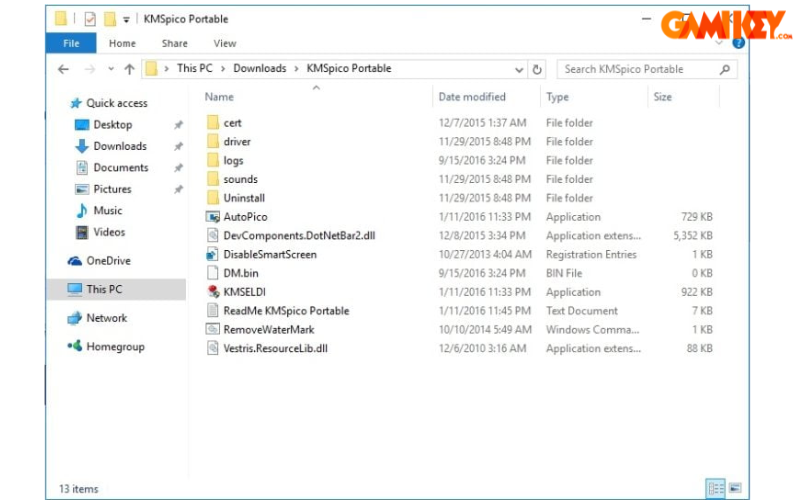Image resolution: width=800 pixels, height=500 pixels.
Task: Select the Uninstall folder icon
Action: click(213, 198)
